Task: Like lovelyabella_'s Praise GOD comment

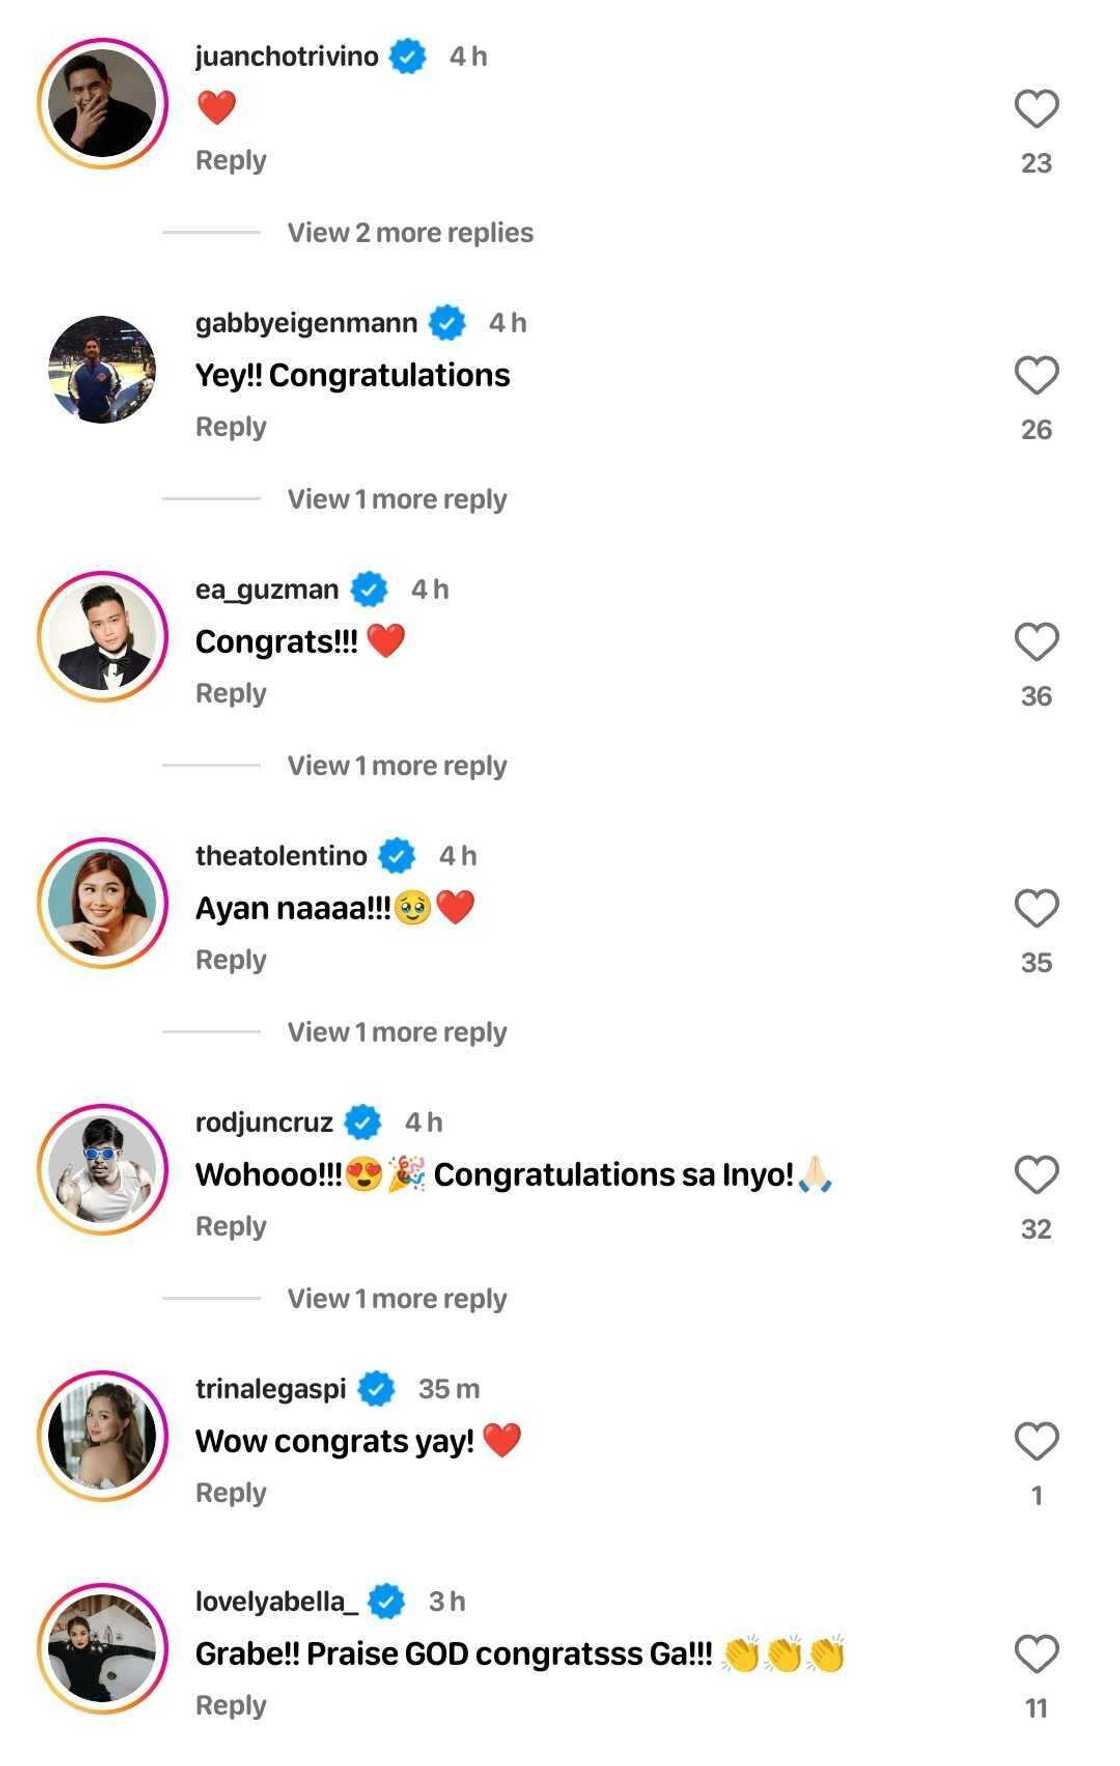Action: coord(1036,1655)
